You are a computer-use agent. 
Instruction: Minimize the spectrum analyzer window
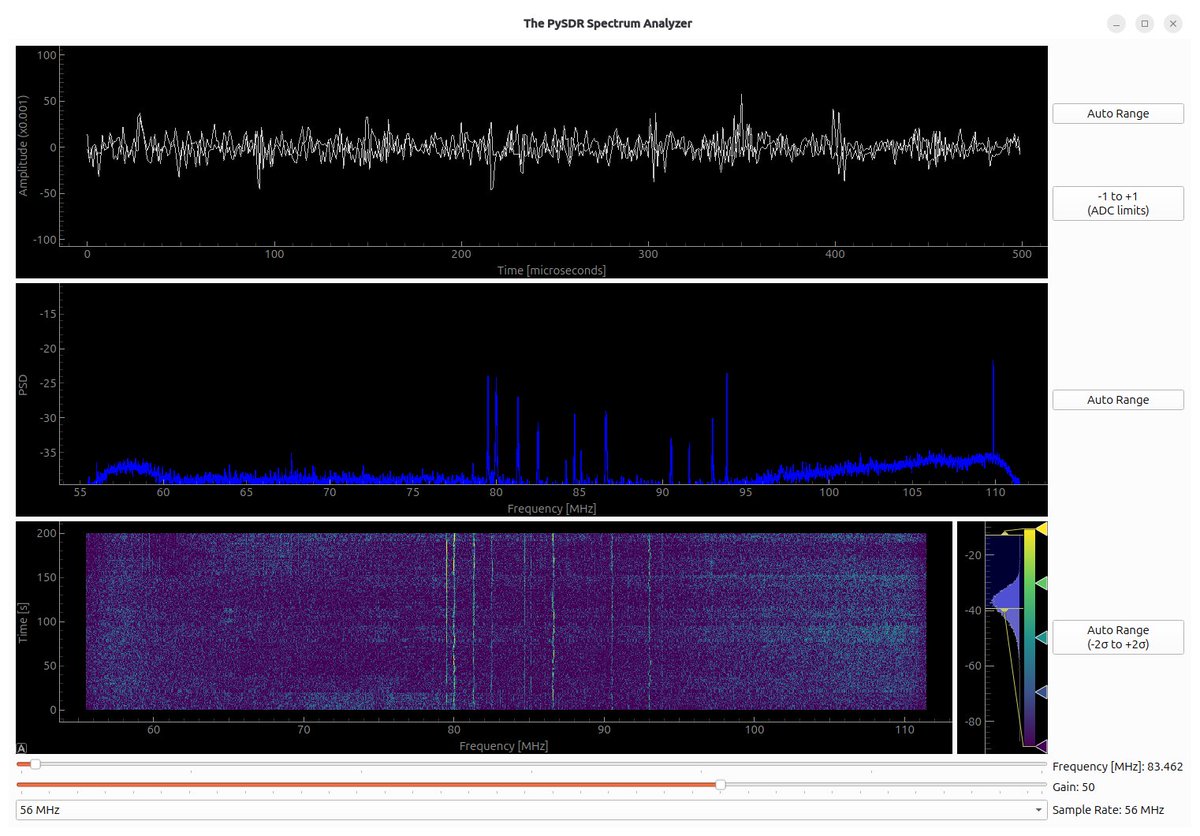1116,23
